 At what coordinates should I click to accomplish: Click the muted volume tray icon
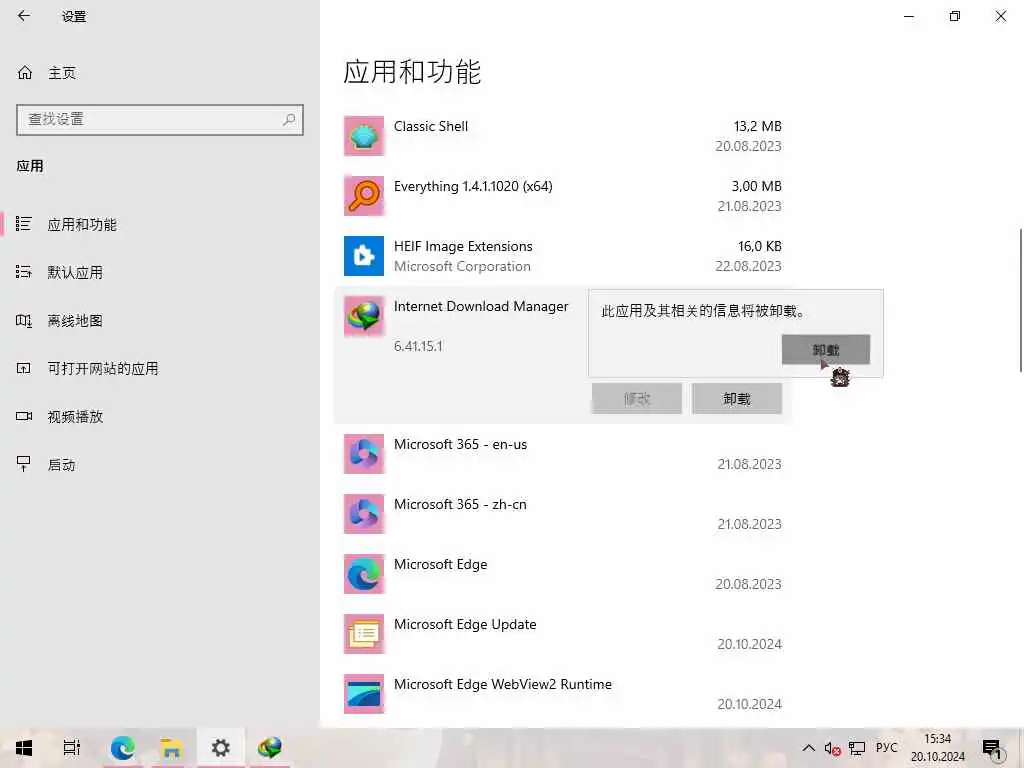832,748
